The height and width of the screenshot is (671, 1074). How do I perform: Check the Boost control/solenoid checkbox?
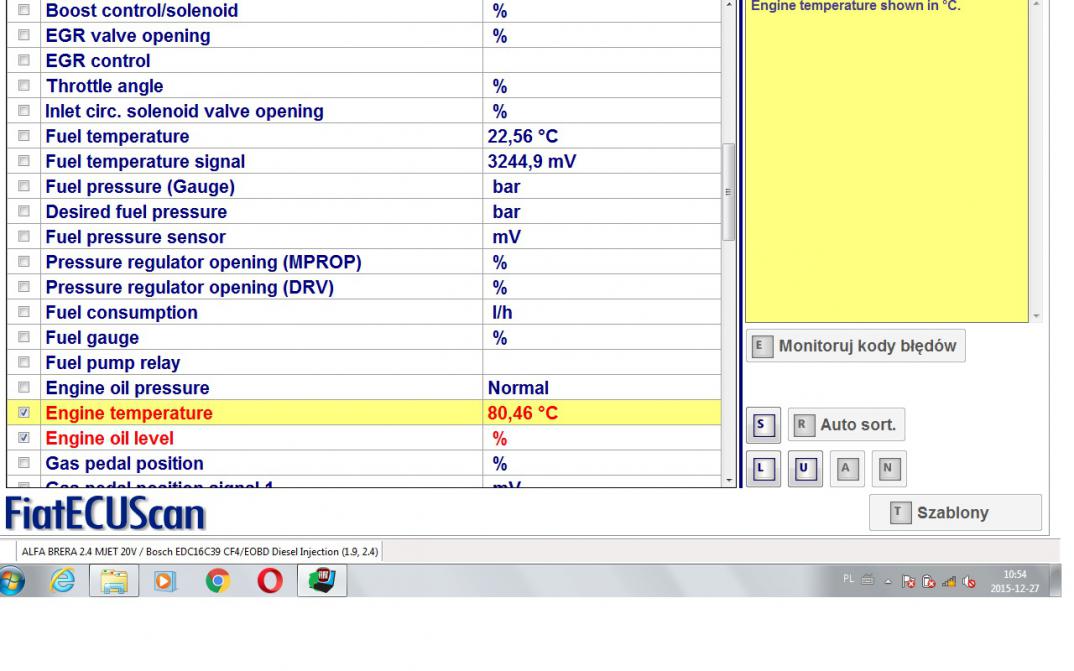click(x=24, y=10)
